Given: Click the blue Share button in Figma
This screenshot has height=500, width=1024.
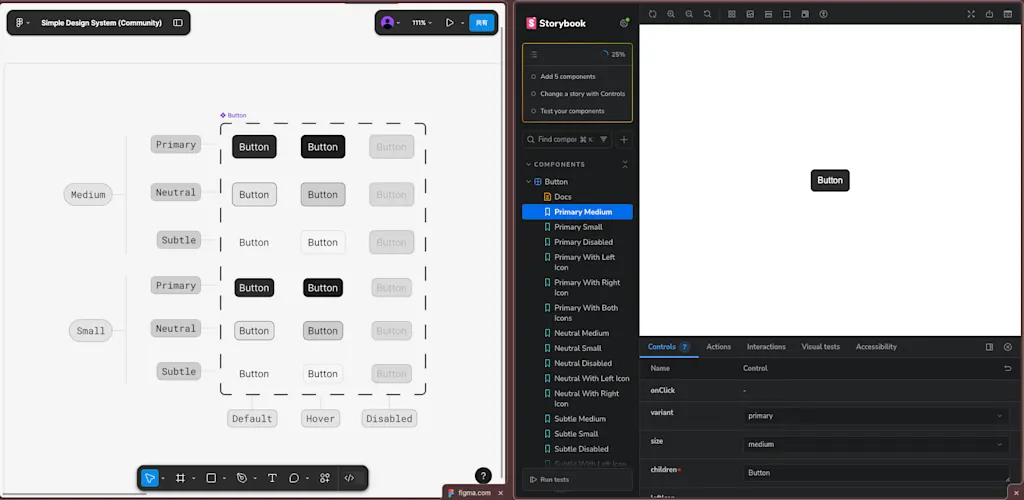Looking at the screenshot, I should coord(481,23).
